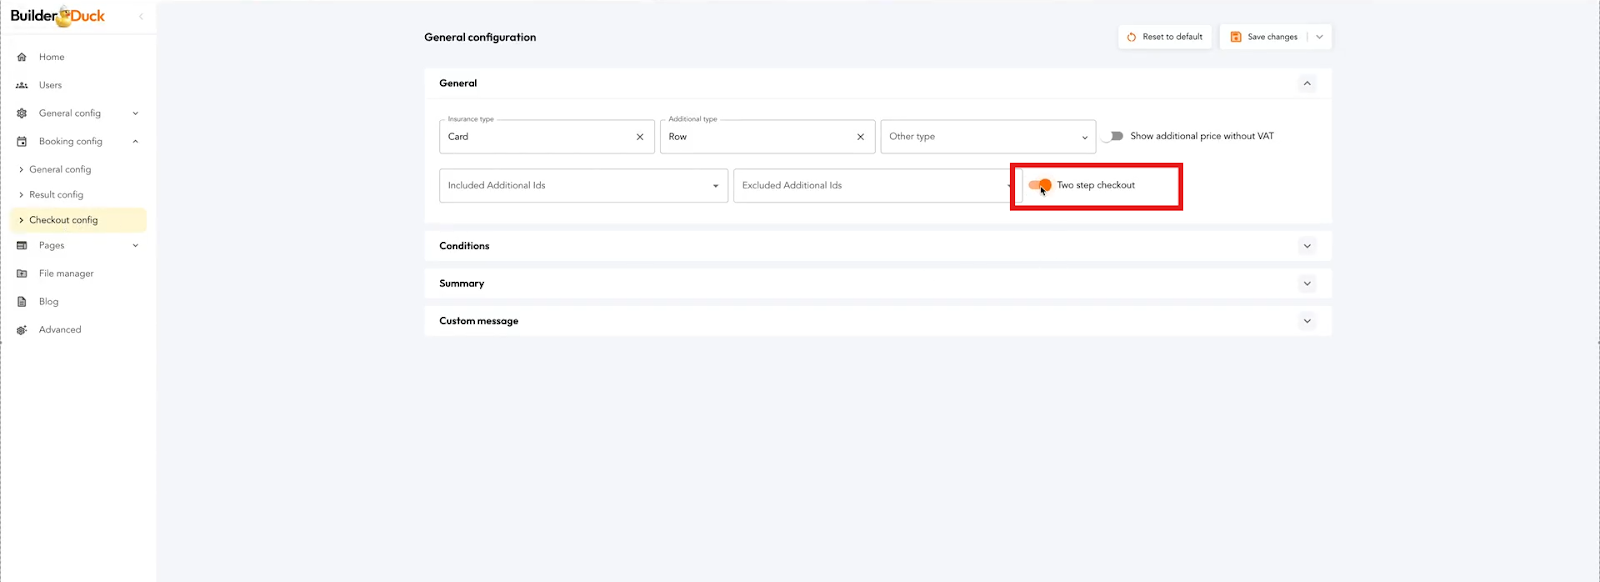1600x582 pixels.
Task: Select Checkout config menu item
Action: point(64,220)
